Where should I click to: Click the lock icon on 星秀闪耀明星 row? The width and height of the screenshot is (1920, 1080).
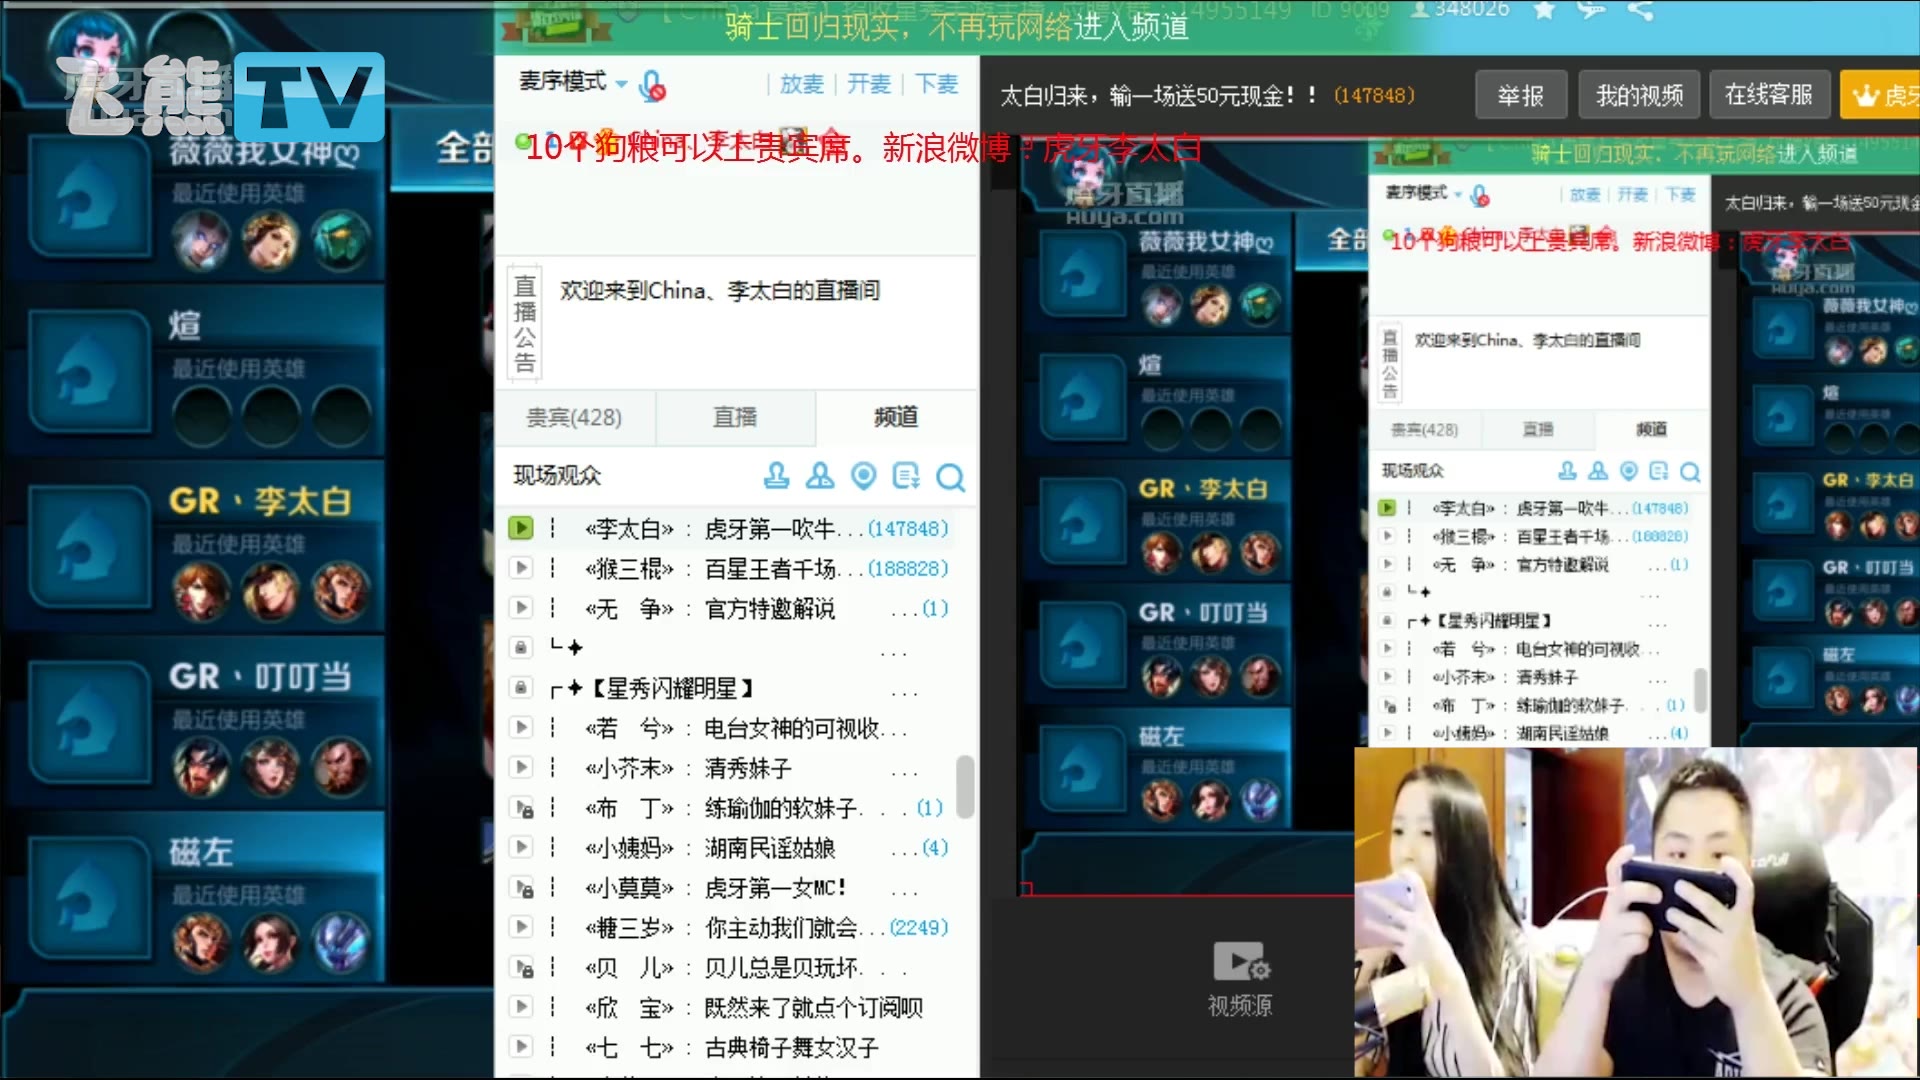520,688
